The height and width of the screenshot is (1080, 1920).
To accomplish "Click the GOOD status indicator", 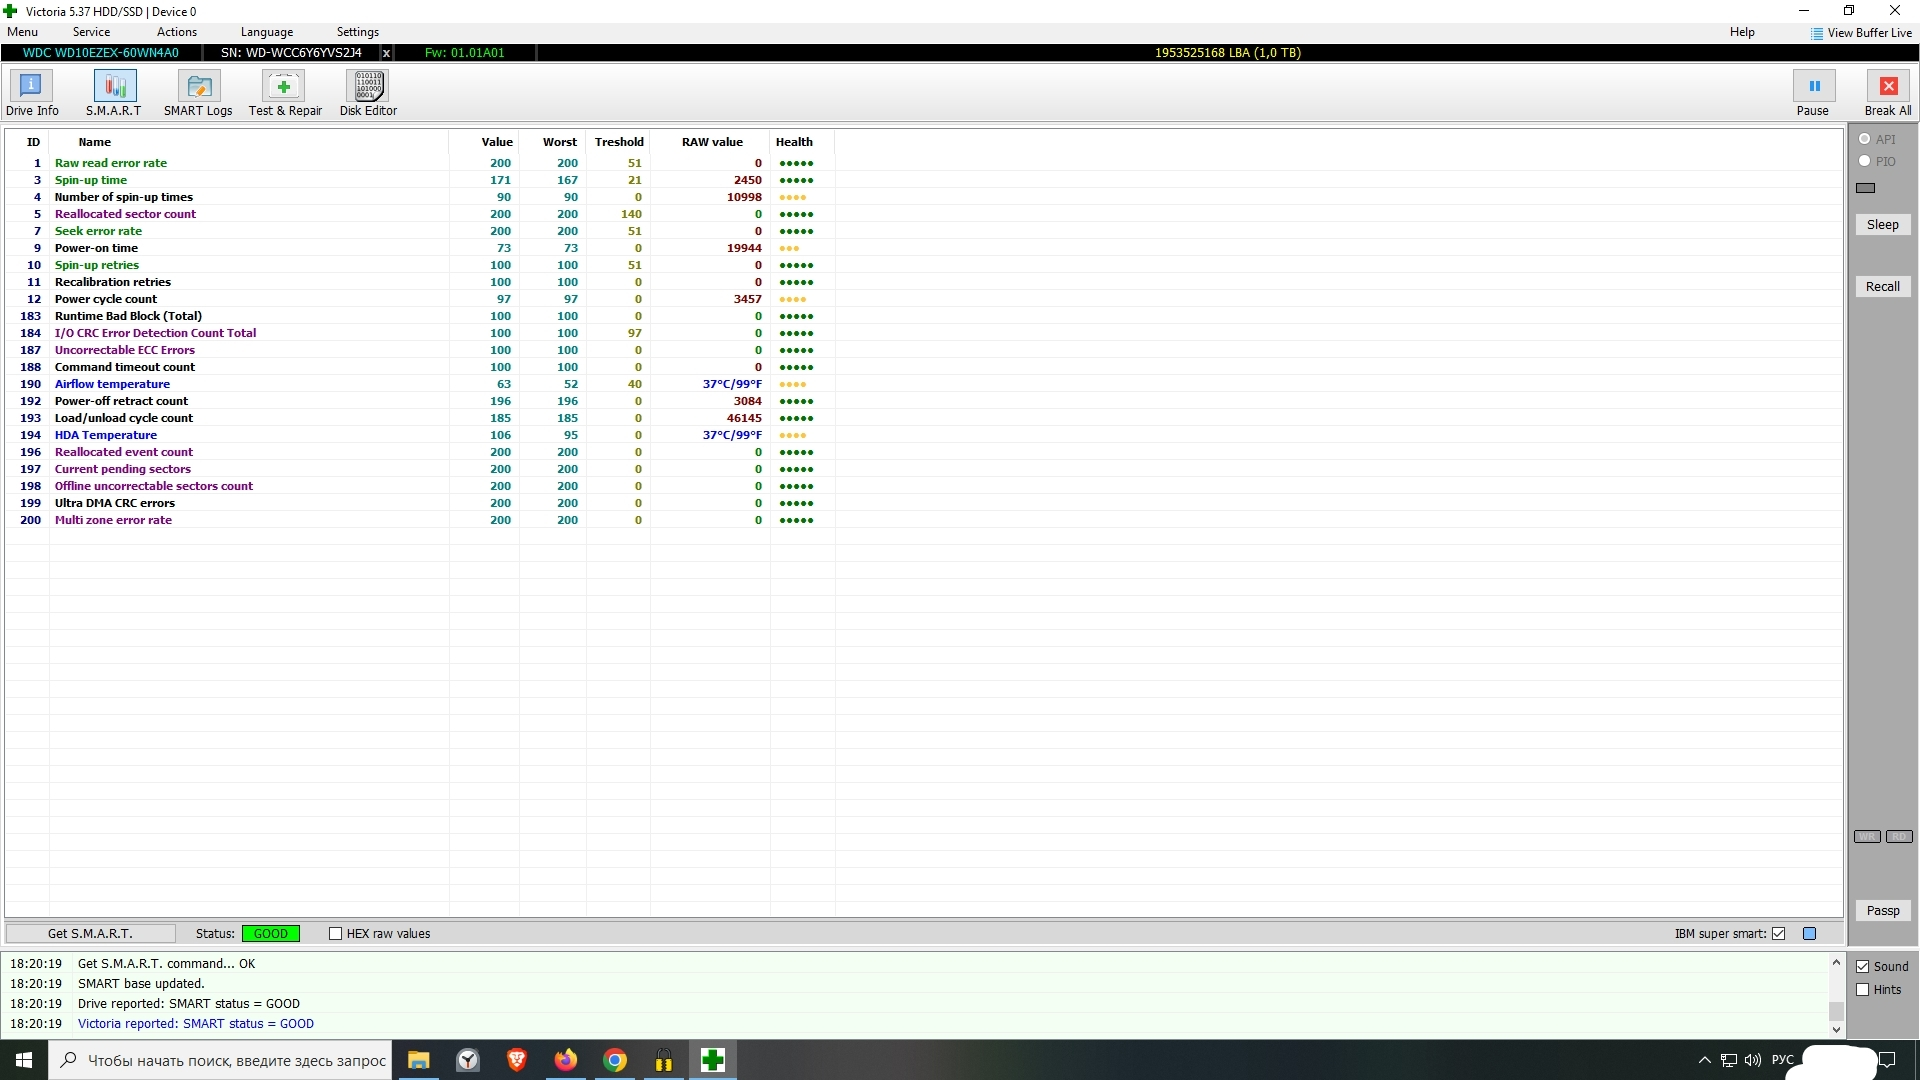I will 271,934.
